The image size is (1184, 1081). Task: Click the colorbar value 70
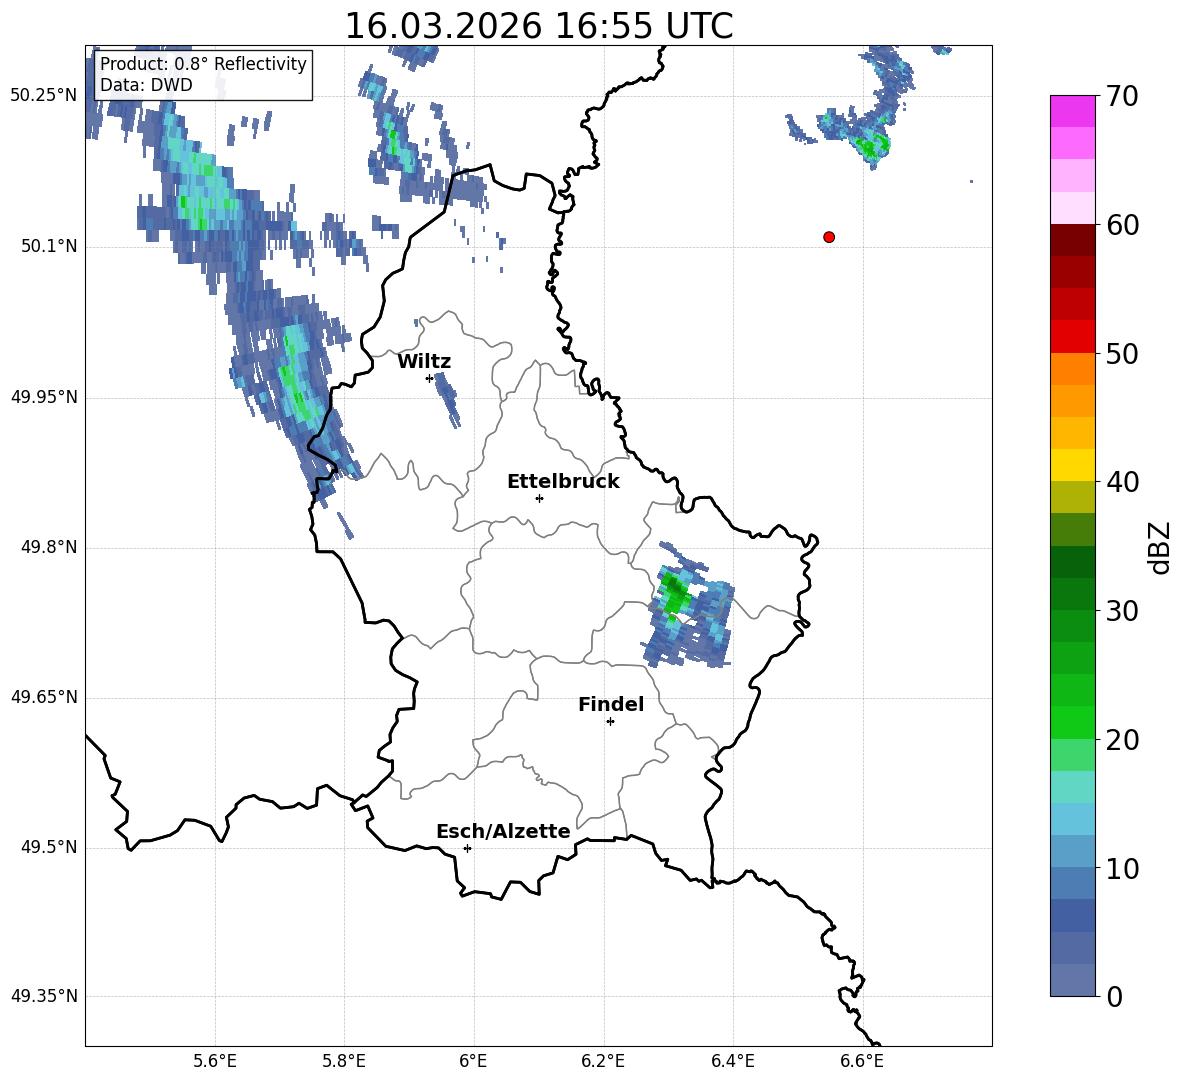(1122, 96)
